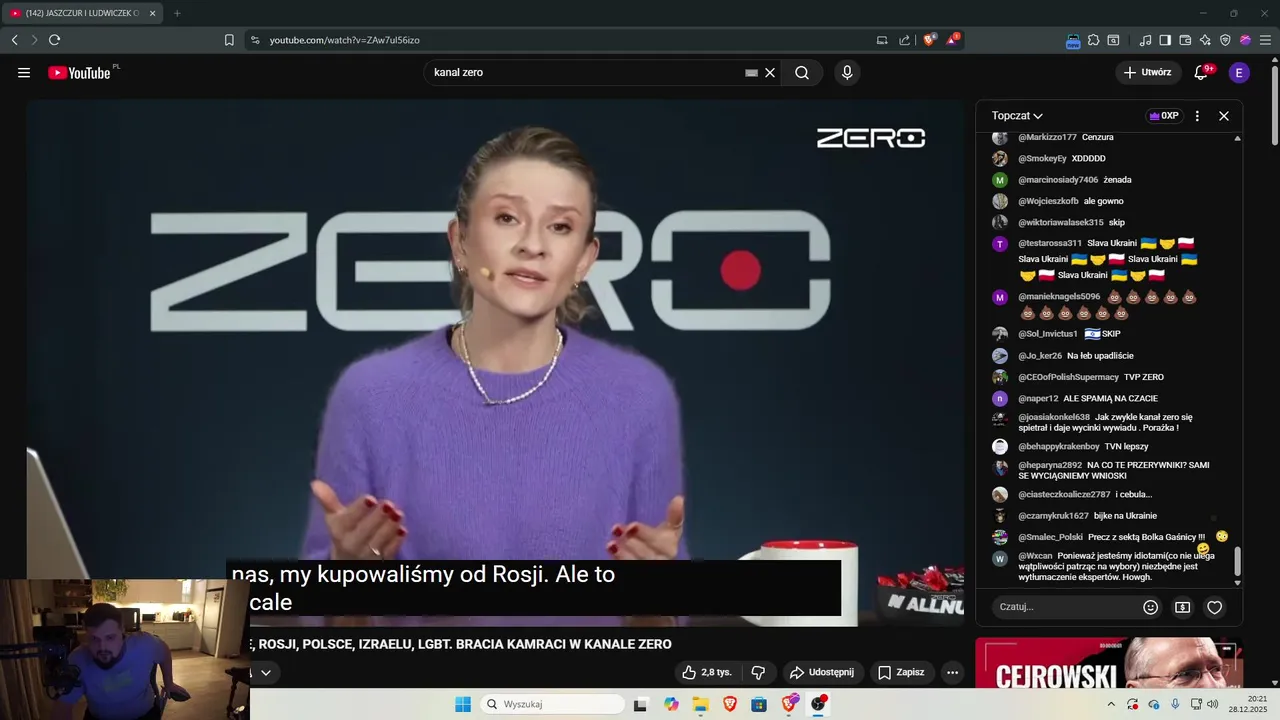Screen dimensions: 1280x720
Task: Open OBS Studio from taskbar
Action: 819,704
